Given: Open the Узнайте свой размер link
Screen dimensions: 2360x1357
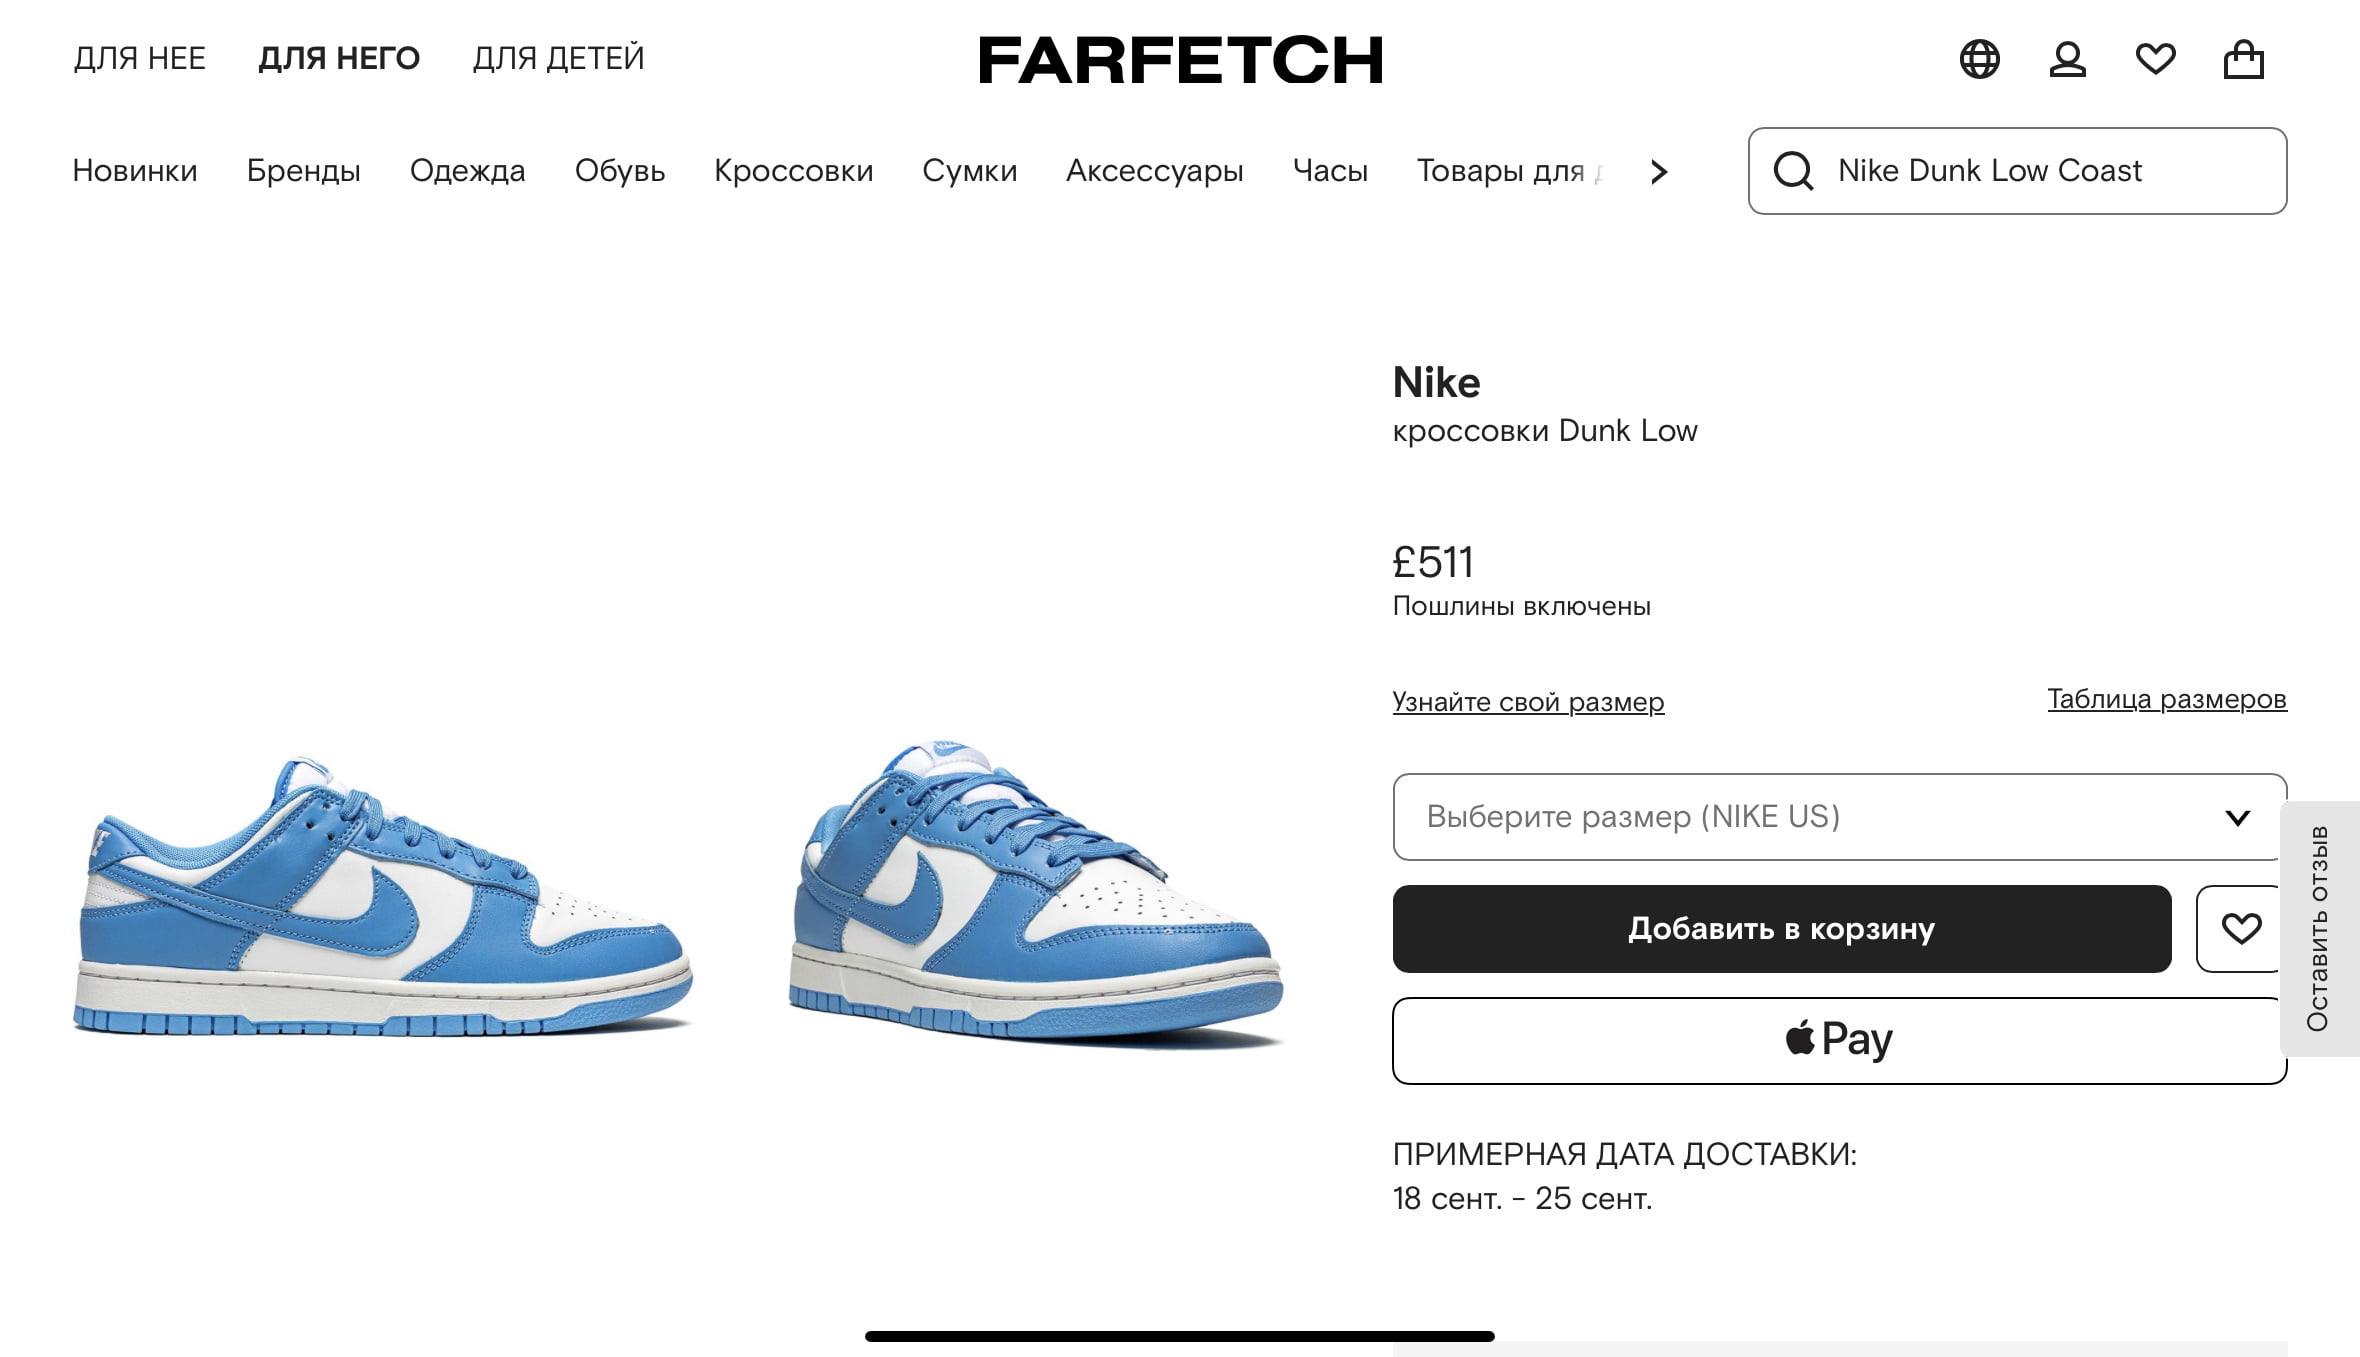Looking at the screenshot, I should 1528,702.
